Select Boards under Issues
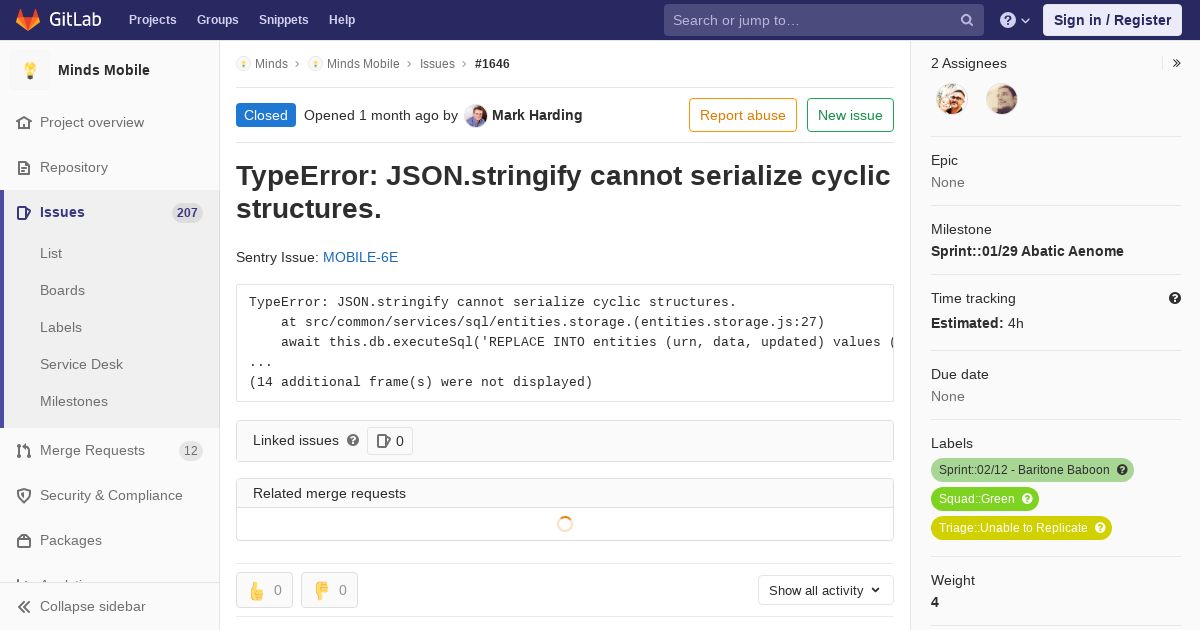This screenshot has height=630, width=1200. 62,290
